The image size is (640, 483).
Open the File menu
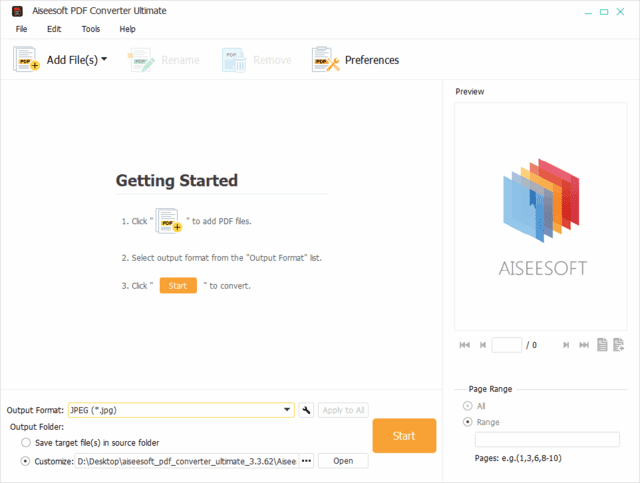point(21,29)
